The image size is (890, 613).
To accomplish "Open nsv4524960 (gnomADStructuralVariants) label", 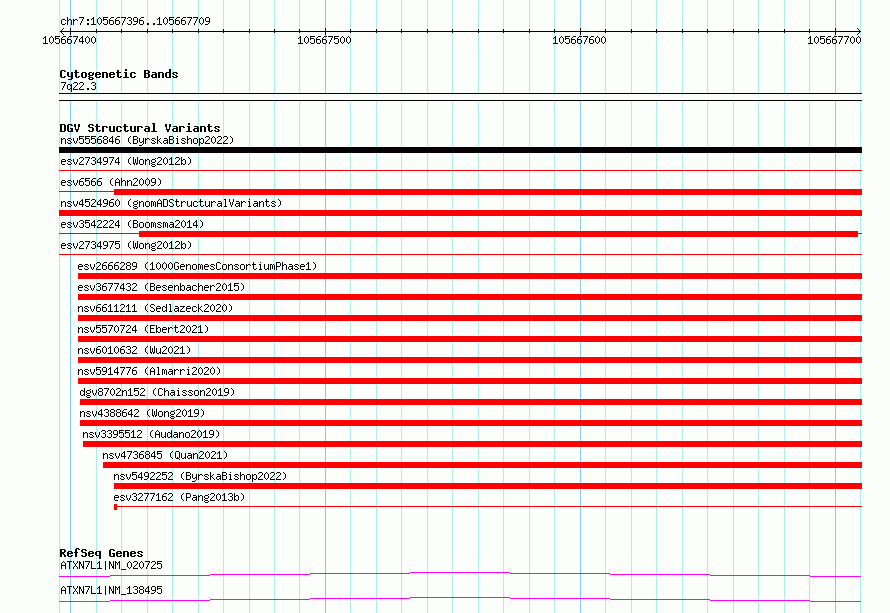I will pos(171,203).
